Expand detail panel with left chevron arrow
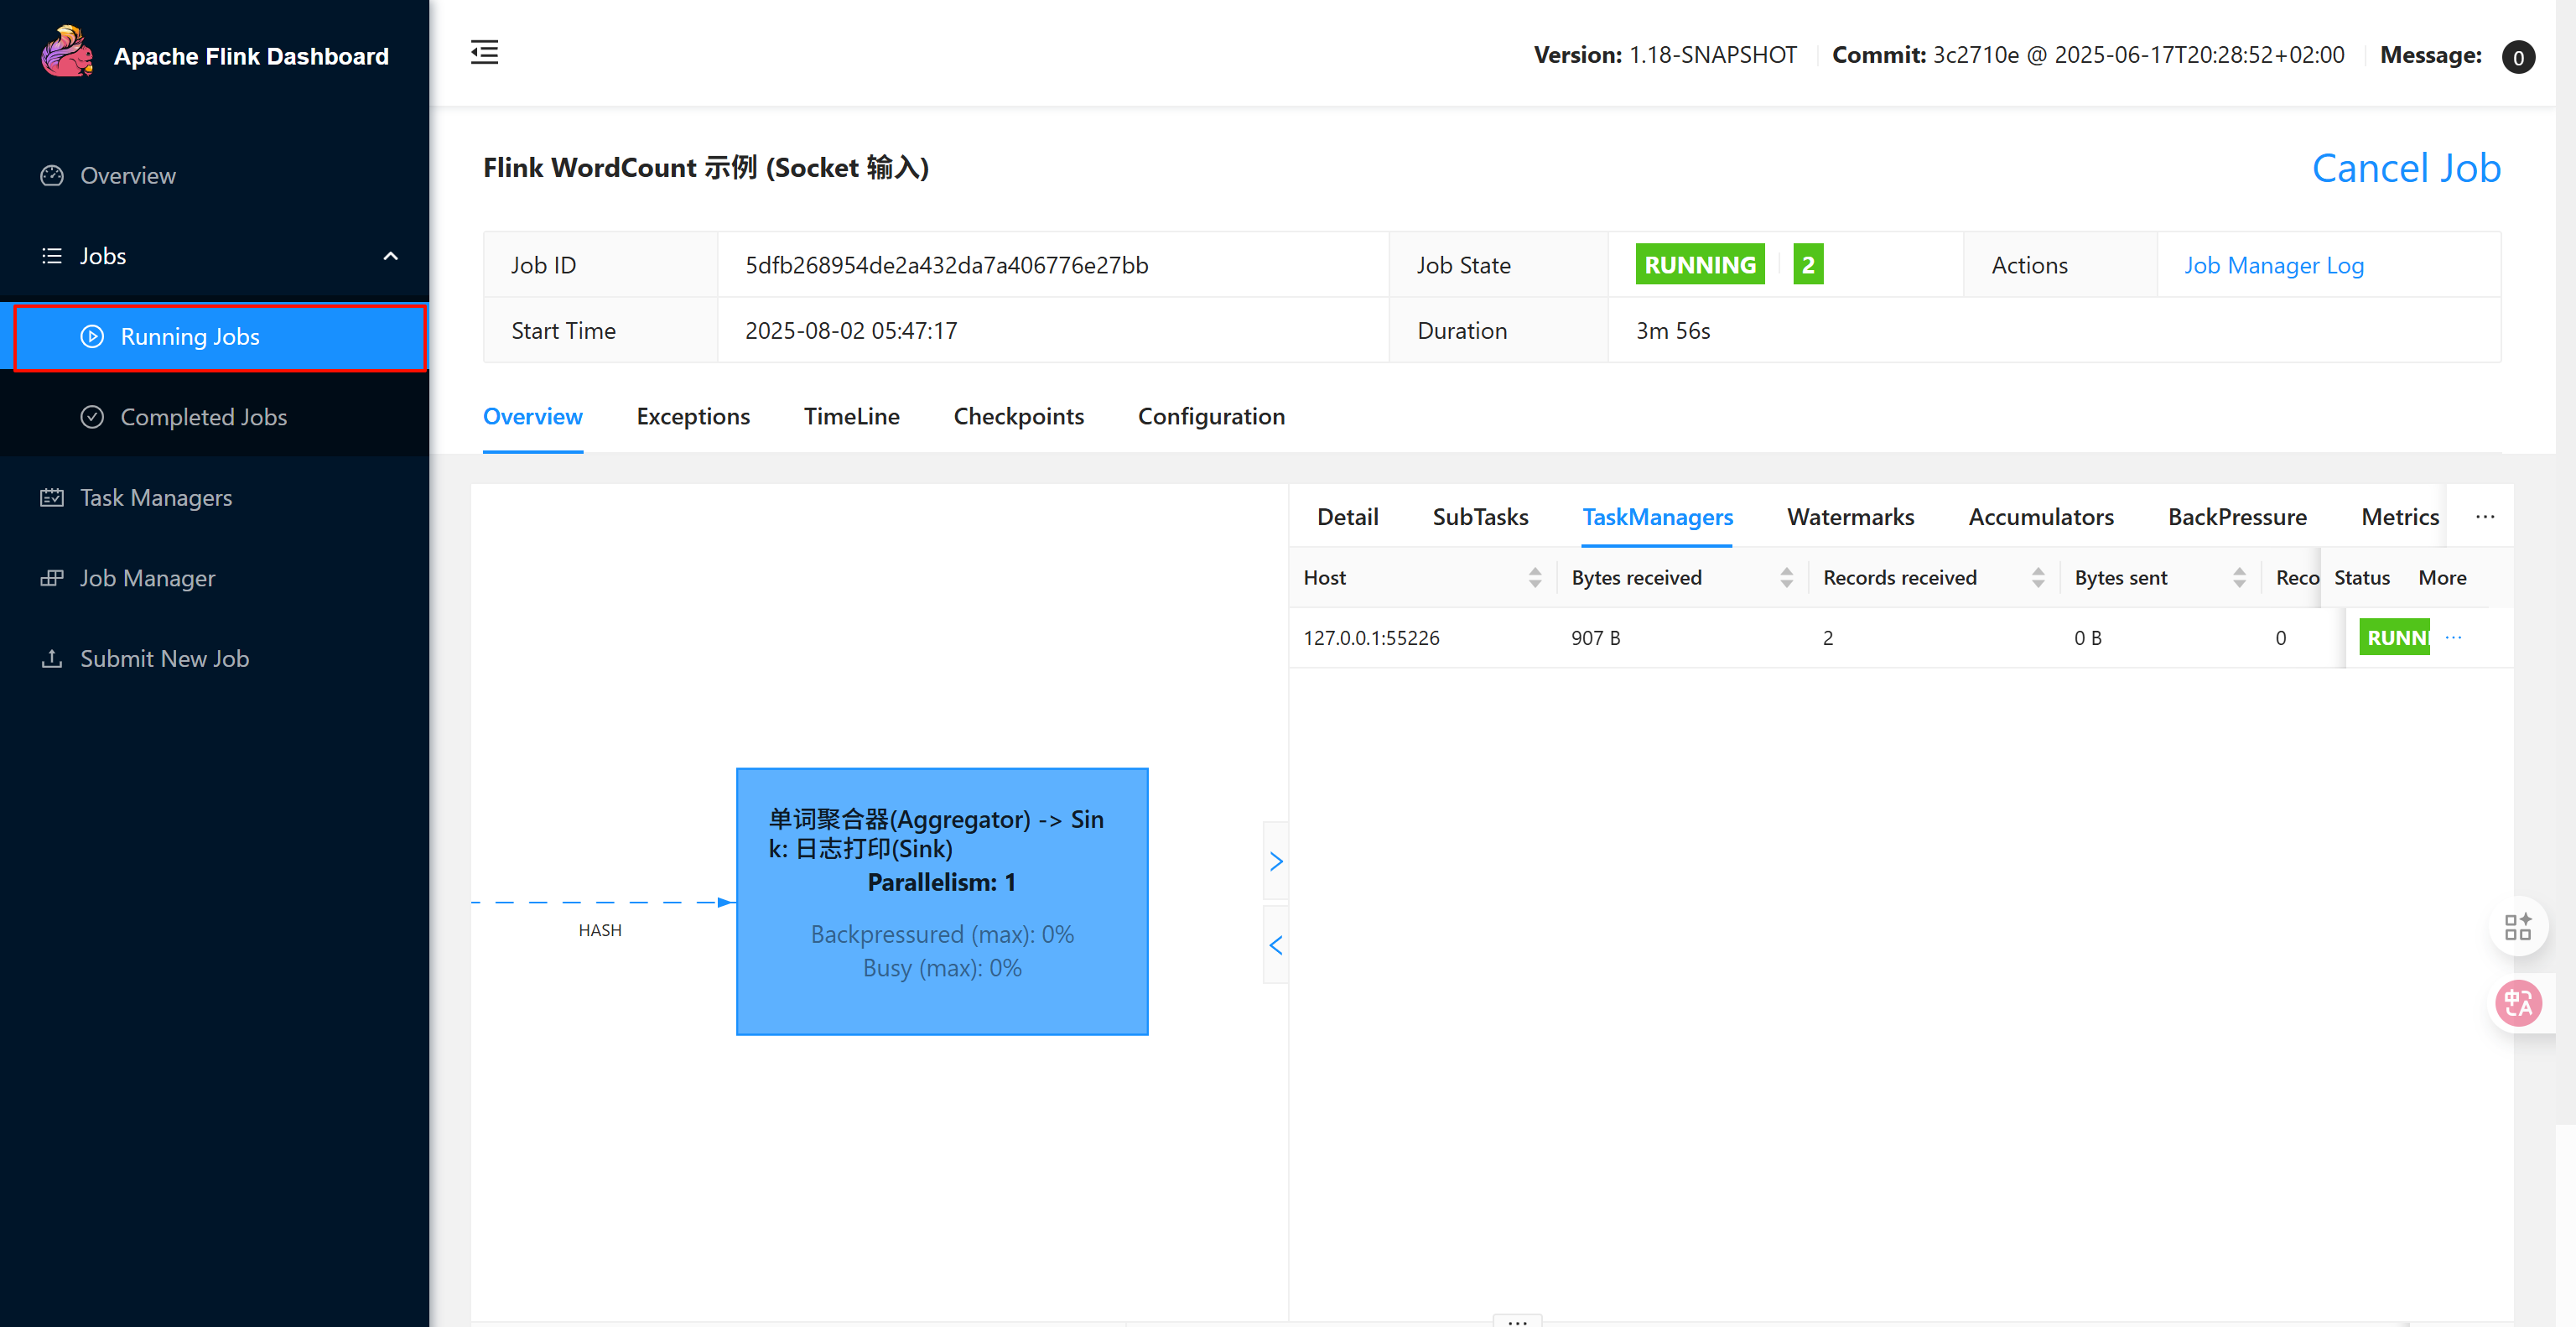 click(x=1275, y=945)
